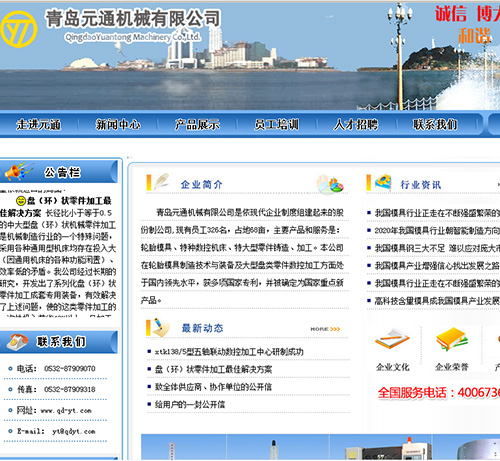Click the 全国服务电话 red hotline text
Screen dimensions: 500x461
pos(439,393)
